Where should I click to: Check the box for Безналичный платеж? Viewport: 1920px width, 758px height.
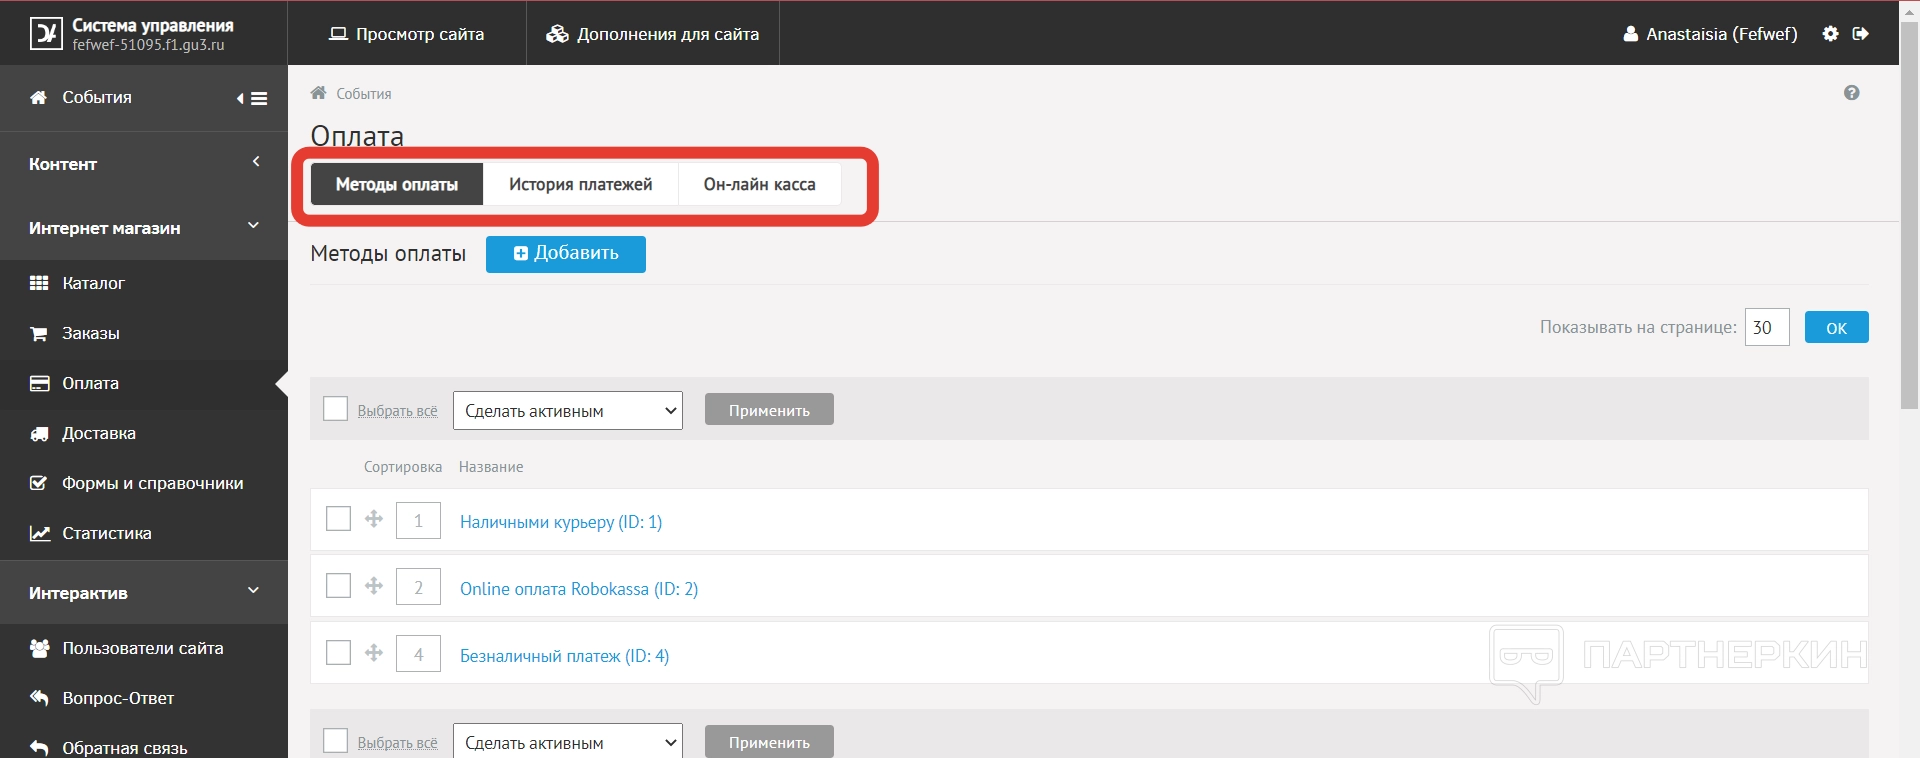pyautogui.click(x=339, y=653)
